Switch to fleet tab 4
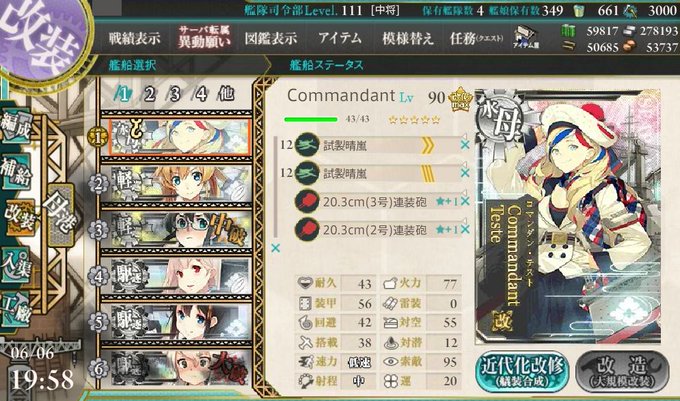 tap(201, 94)
